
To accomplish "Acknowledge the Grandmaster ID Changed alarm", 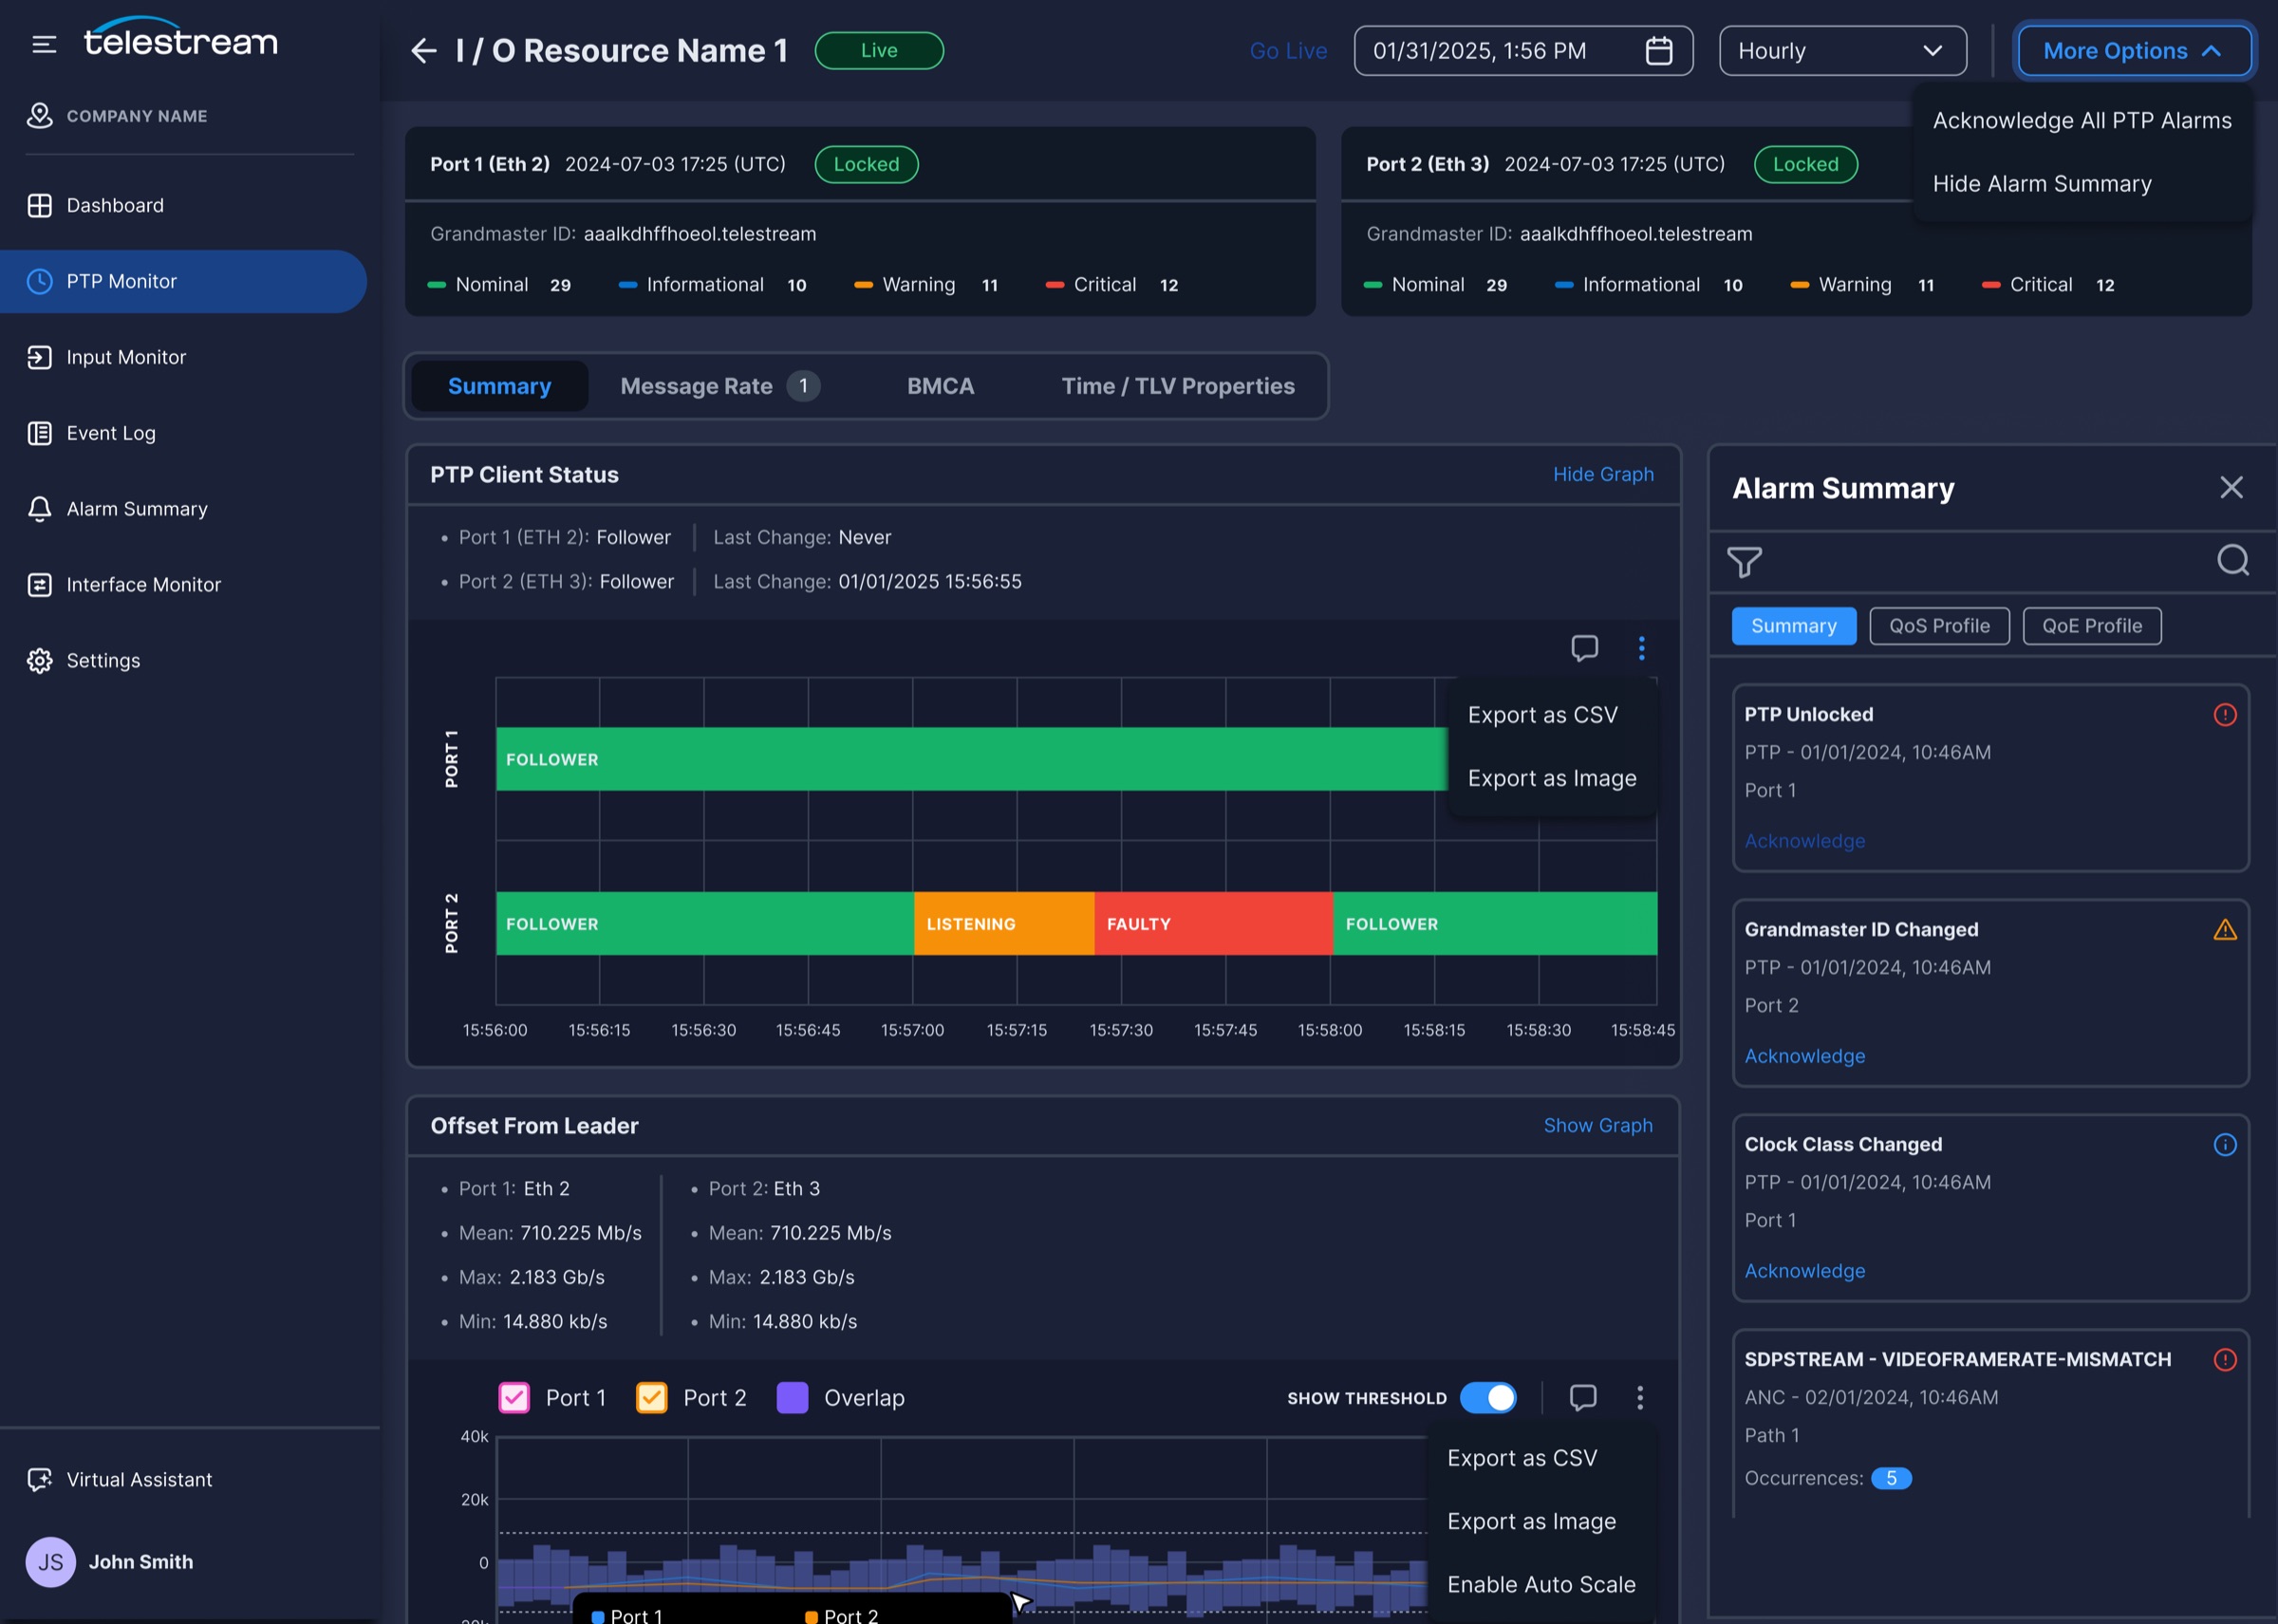I will [x=1804, y=1056].
